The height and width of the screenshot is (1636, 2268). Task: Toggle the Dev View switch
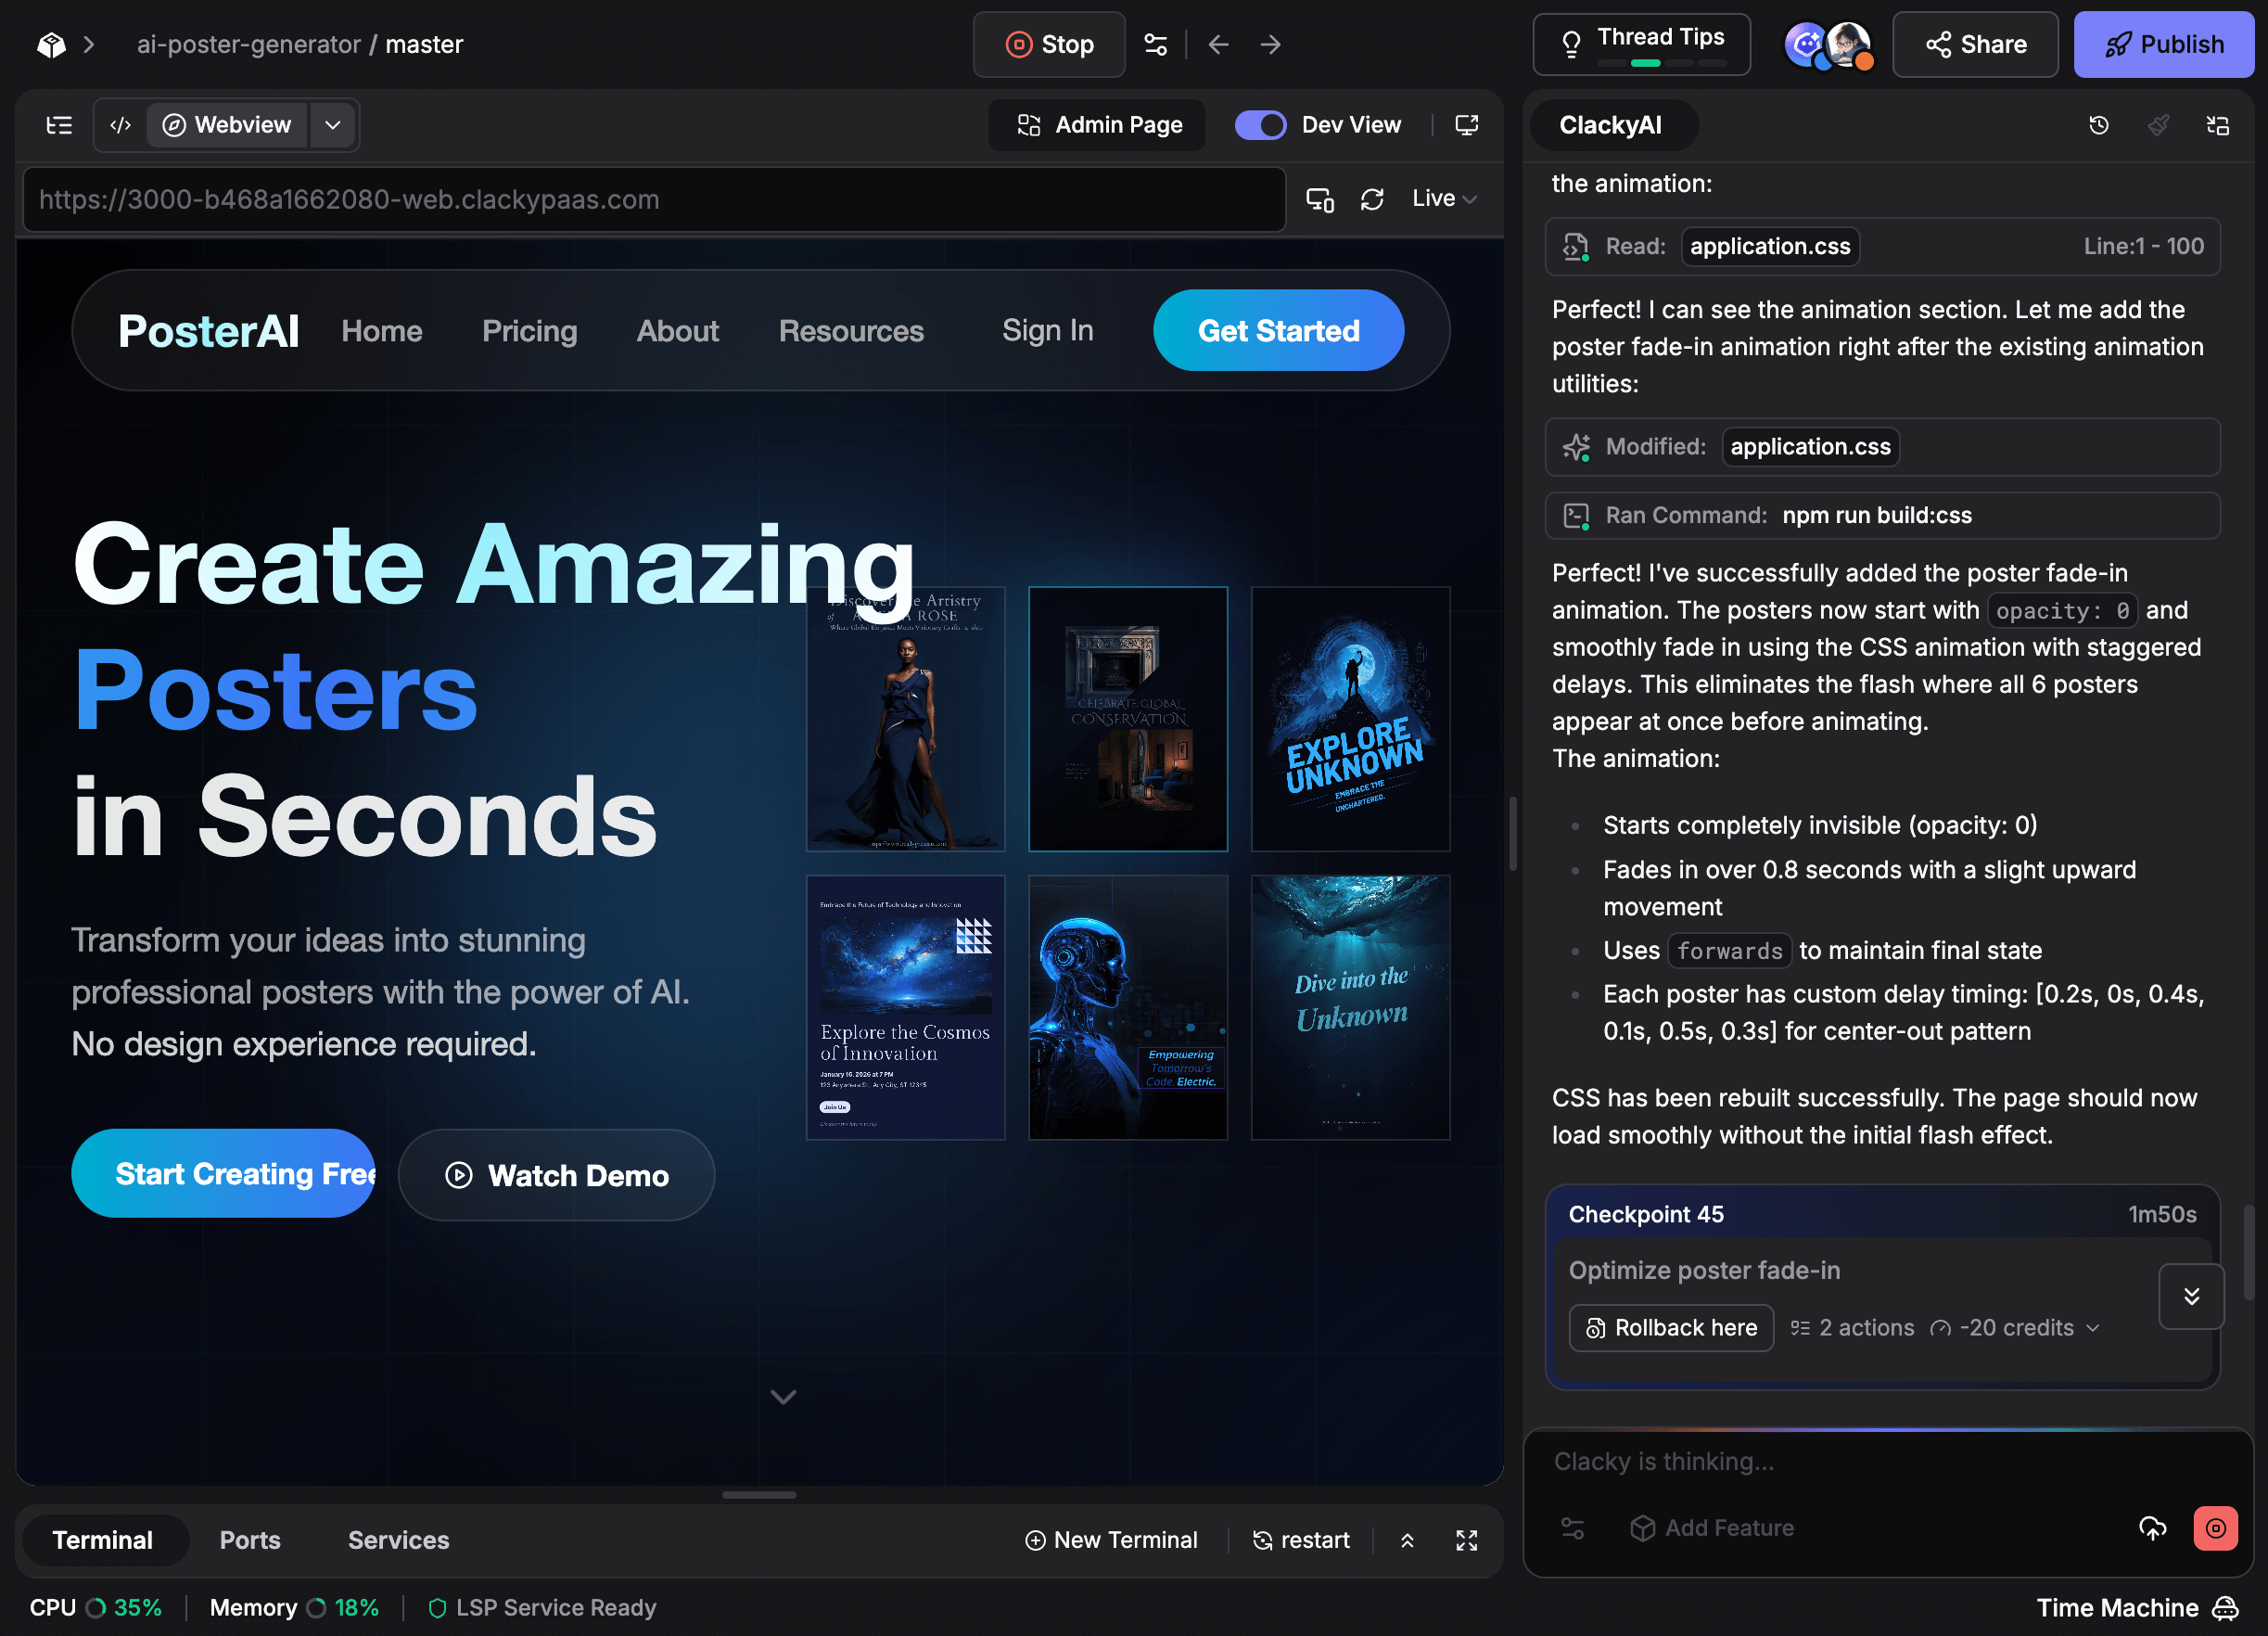(1260, 125)
